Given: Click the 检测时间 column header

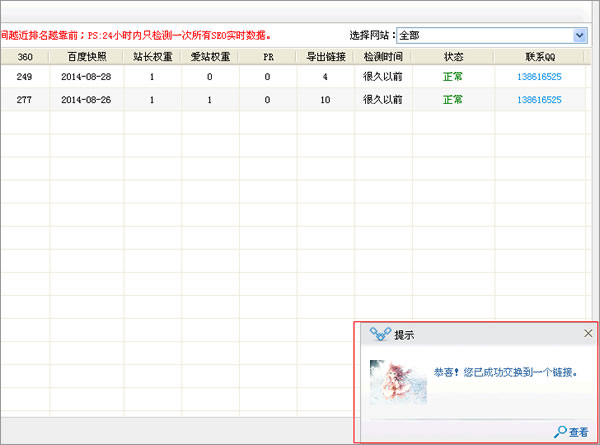Looking at the screenshot, I should point(383,57).
